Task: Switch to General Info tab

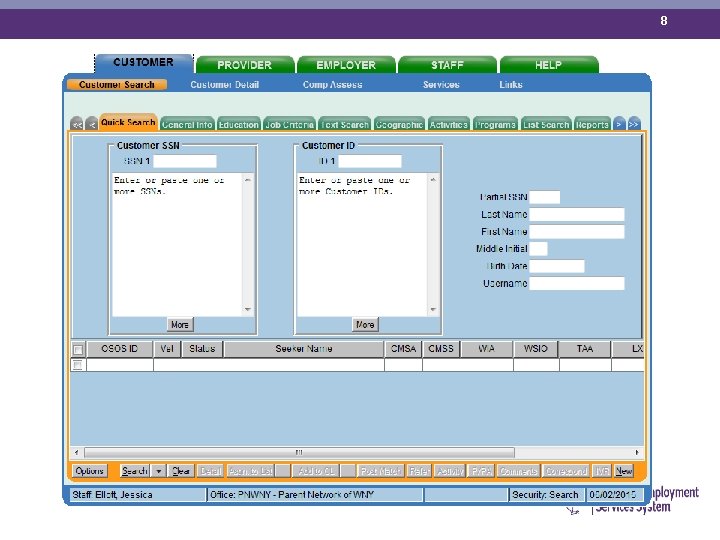Action: pos(187,124)
